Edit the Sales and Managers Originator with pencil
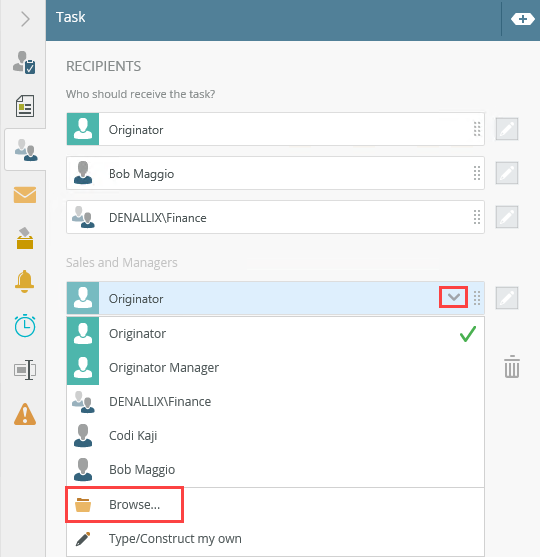The image size is (540, 557). point(507,298)
